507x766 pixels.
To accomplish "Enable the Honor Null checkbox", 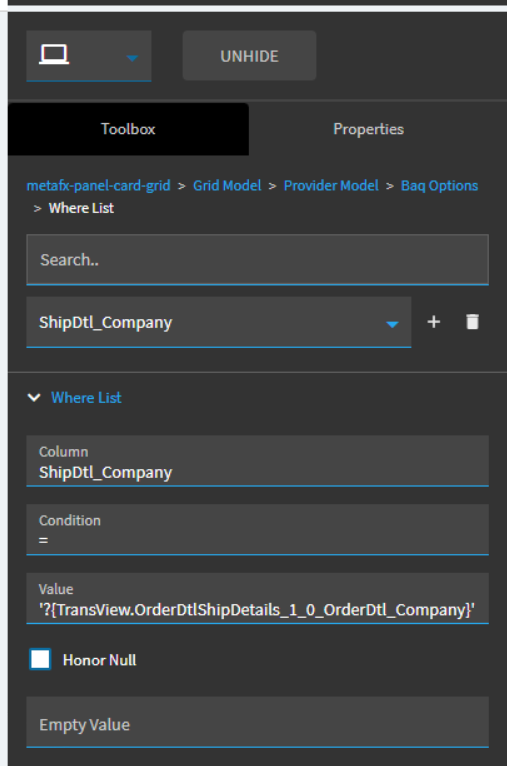I will [x=40, y=660].
